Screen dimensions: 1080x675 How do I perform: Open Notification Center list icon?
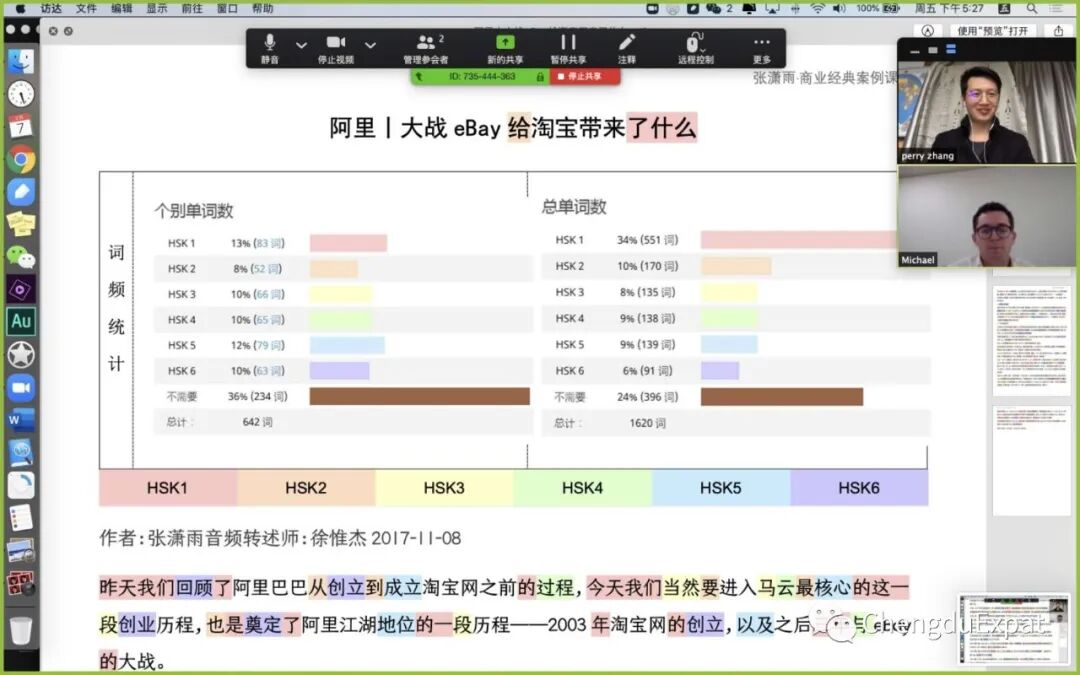point(1057,8)
